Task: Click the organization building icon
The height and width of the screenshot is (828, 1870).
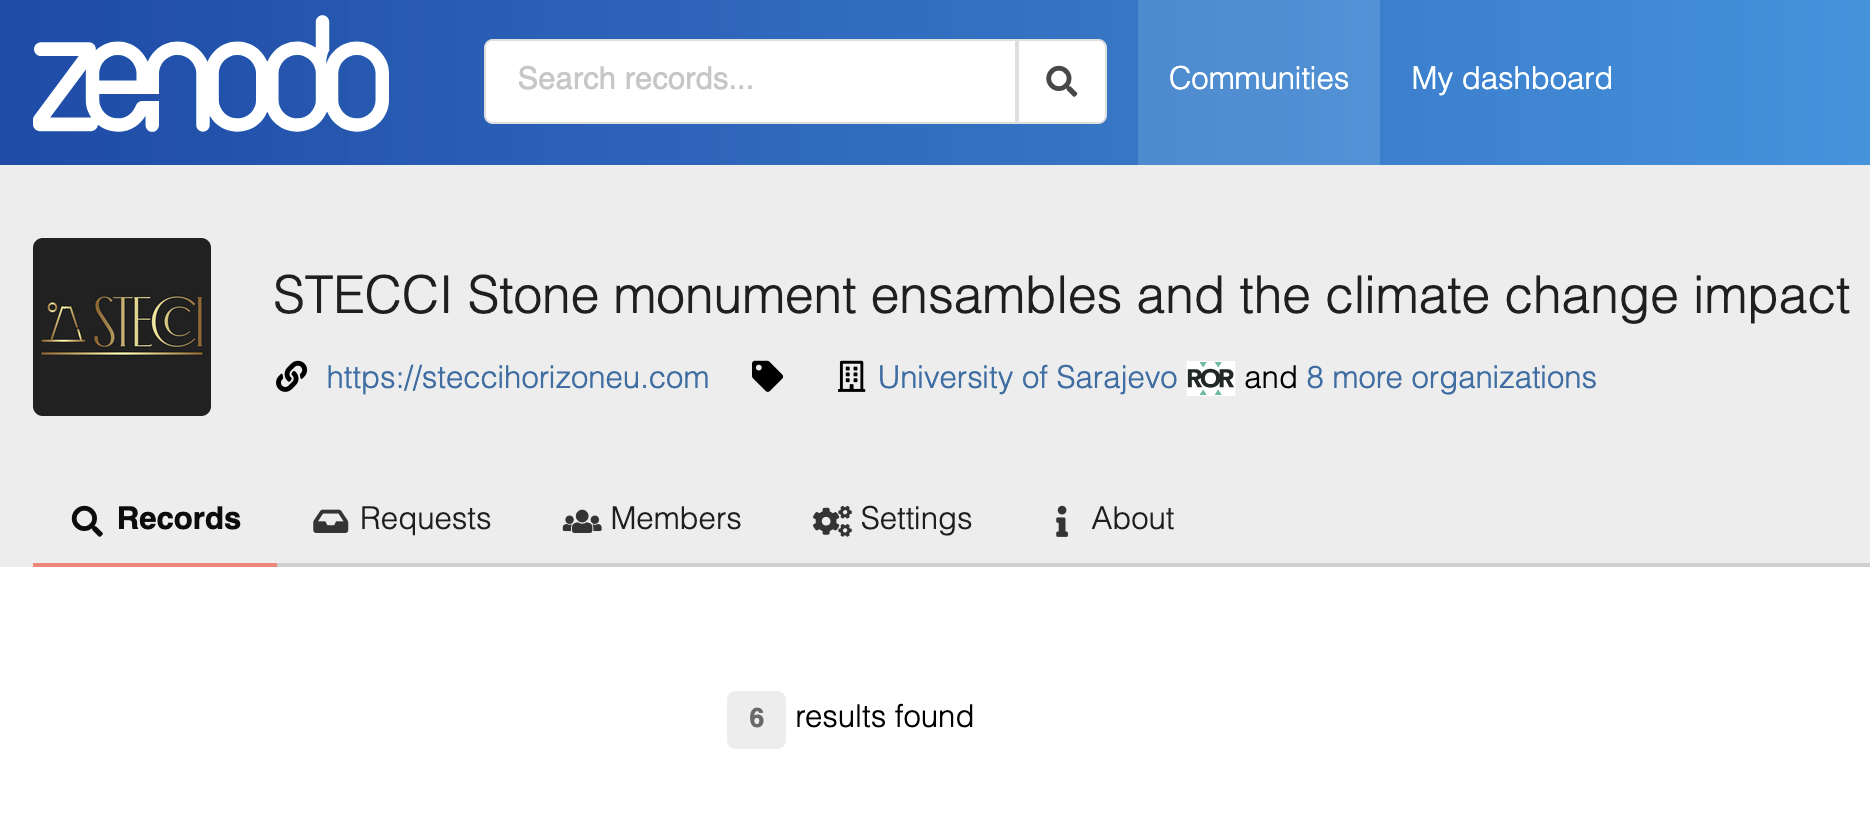Action: pyautogui.click(x=851, y=377)
